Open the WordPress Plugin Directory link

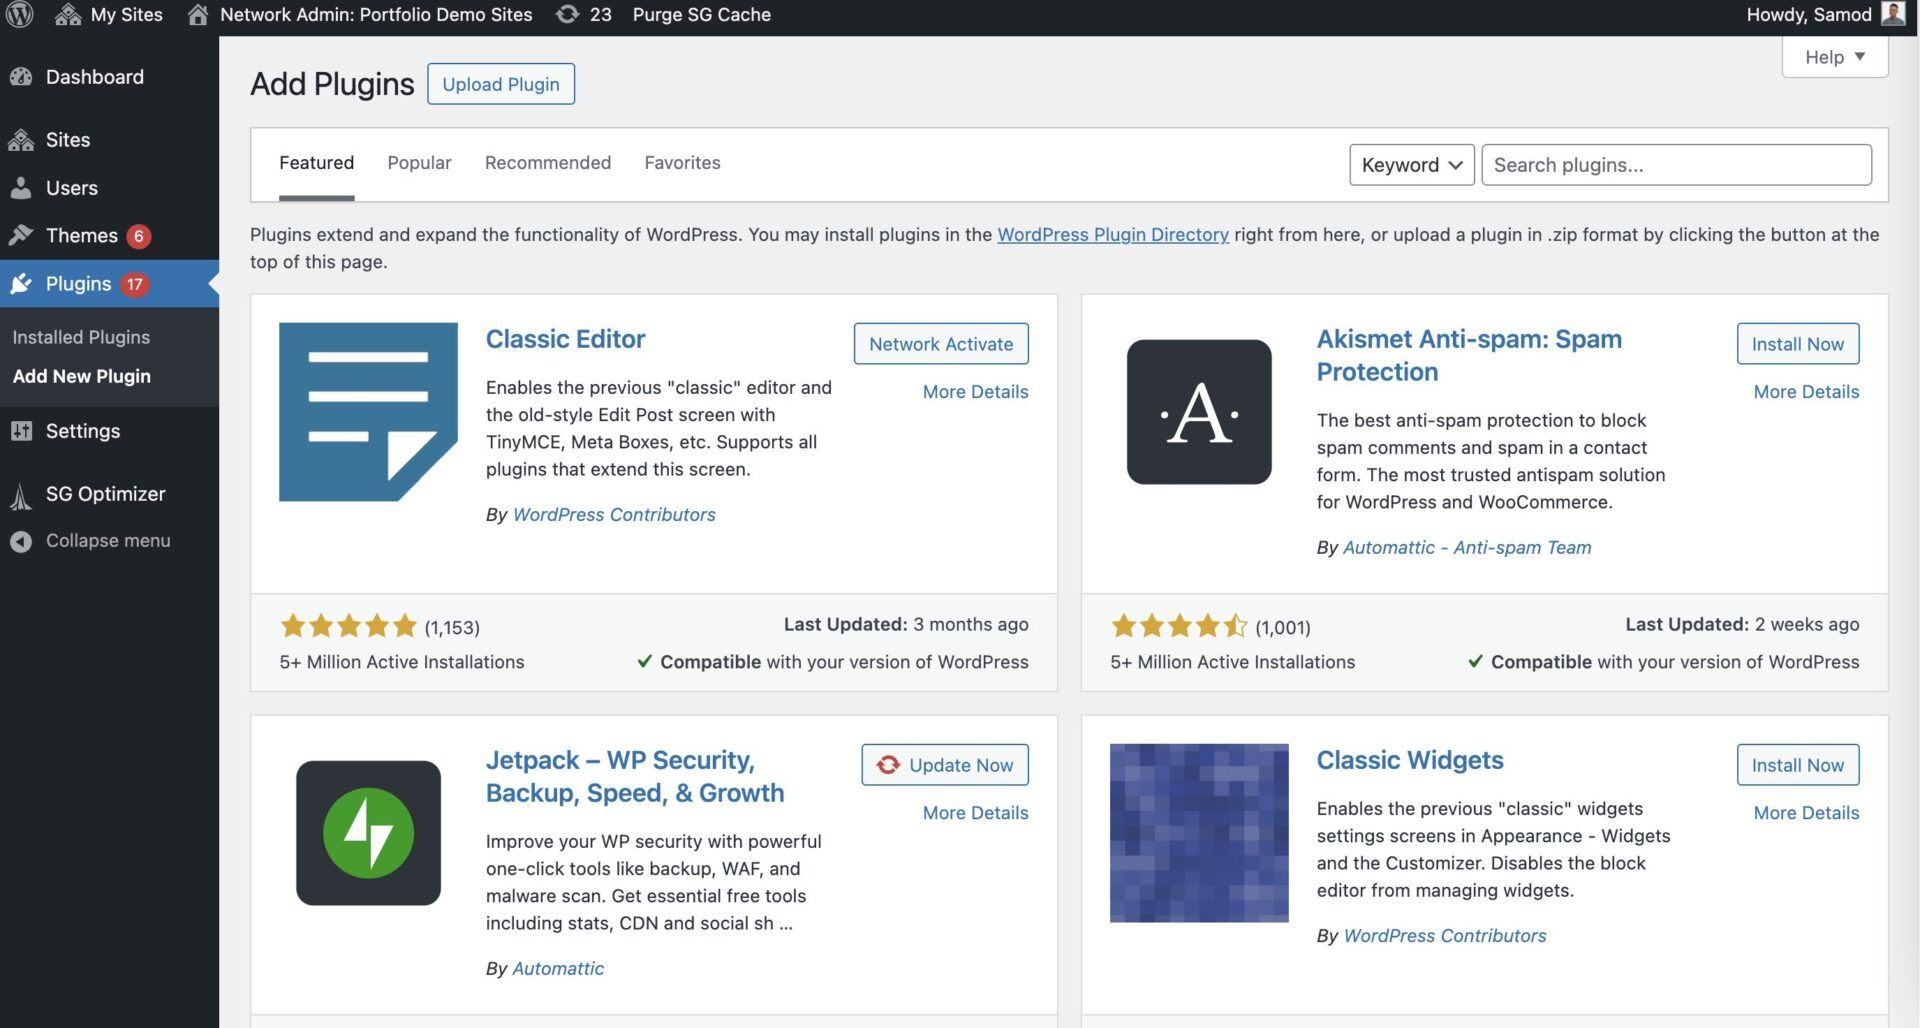click(x=1113, y=234)
